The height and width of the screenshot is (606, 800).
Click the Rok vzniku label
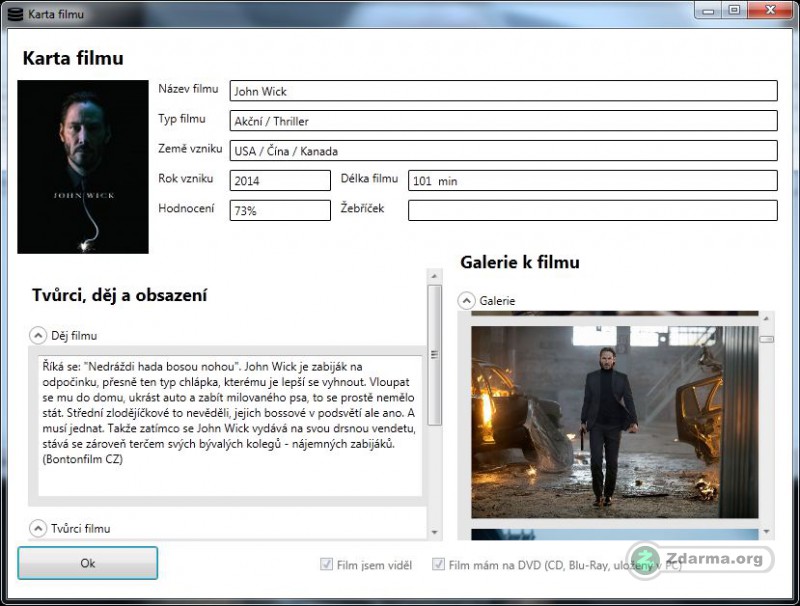click(186, 179)
